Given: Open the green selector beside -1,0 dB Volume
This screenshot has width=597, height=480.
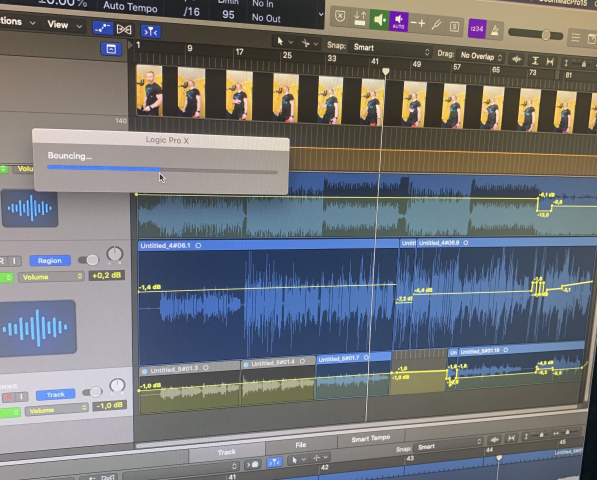Looking at the screenshot, I should tap(10, 412).
